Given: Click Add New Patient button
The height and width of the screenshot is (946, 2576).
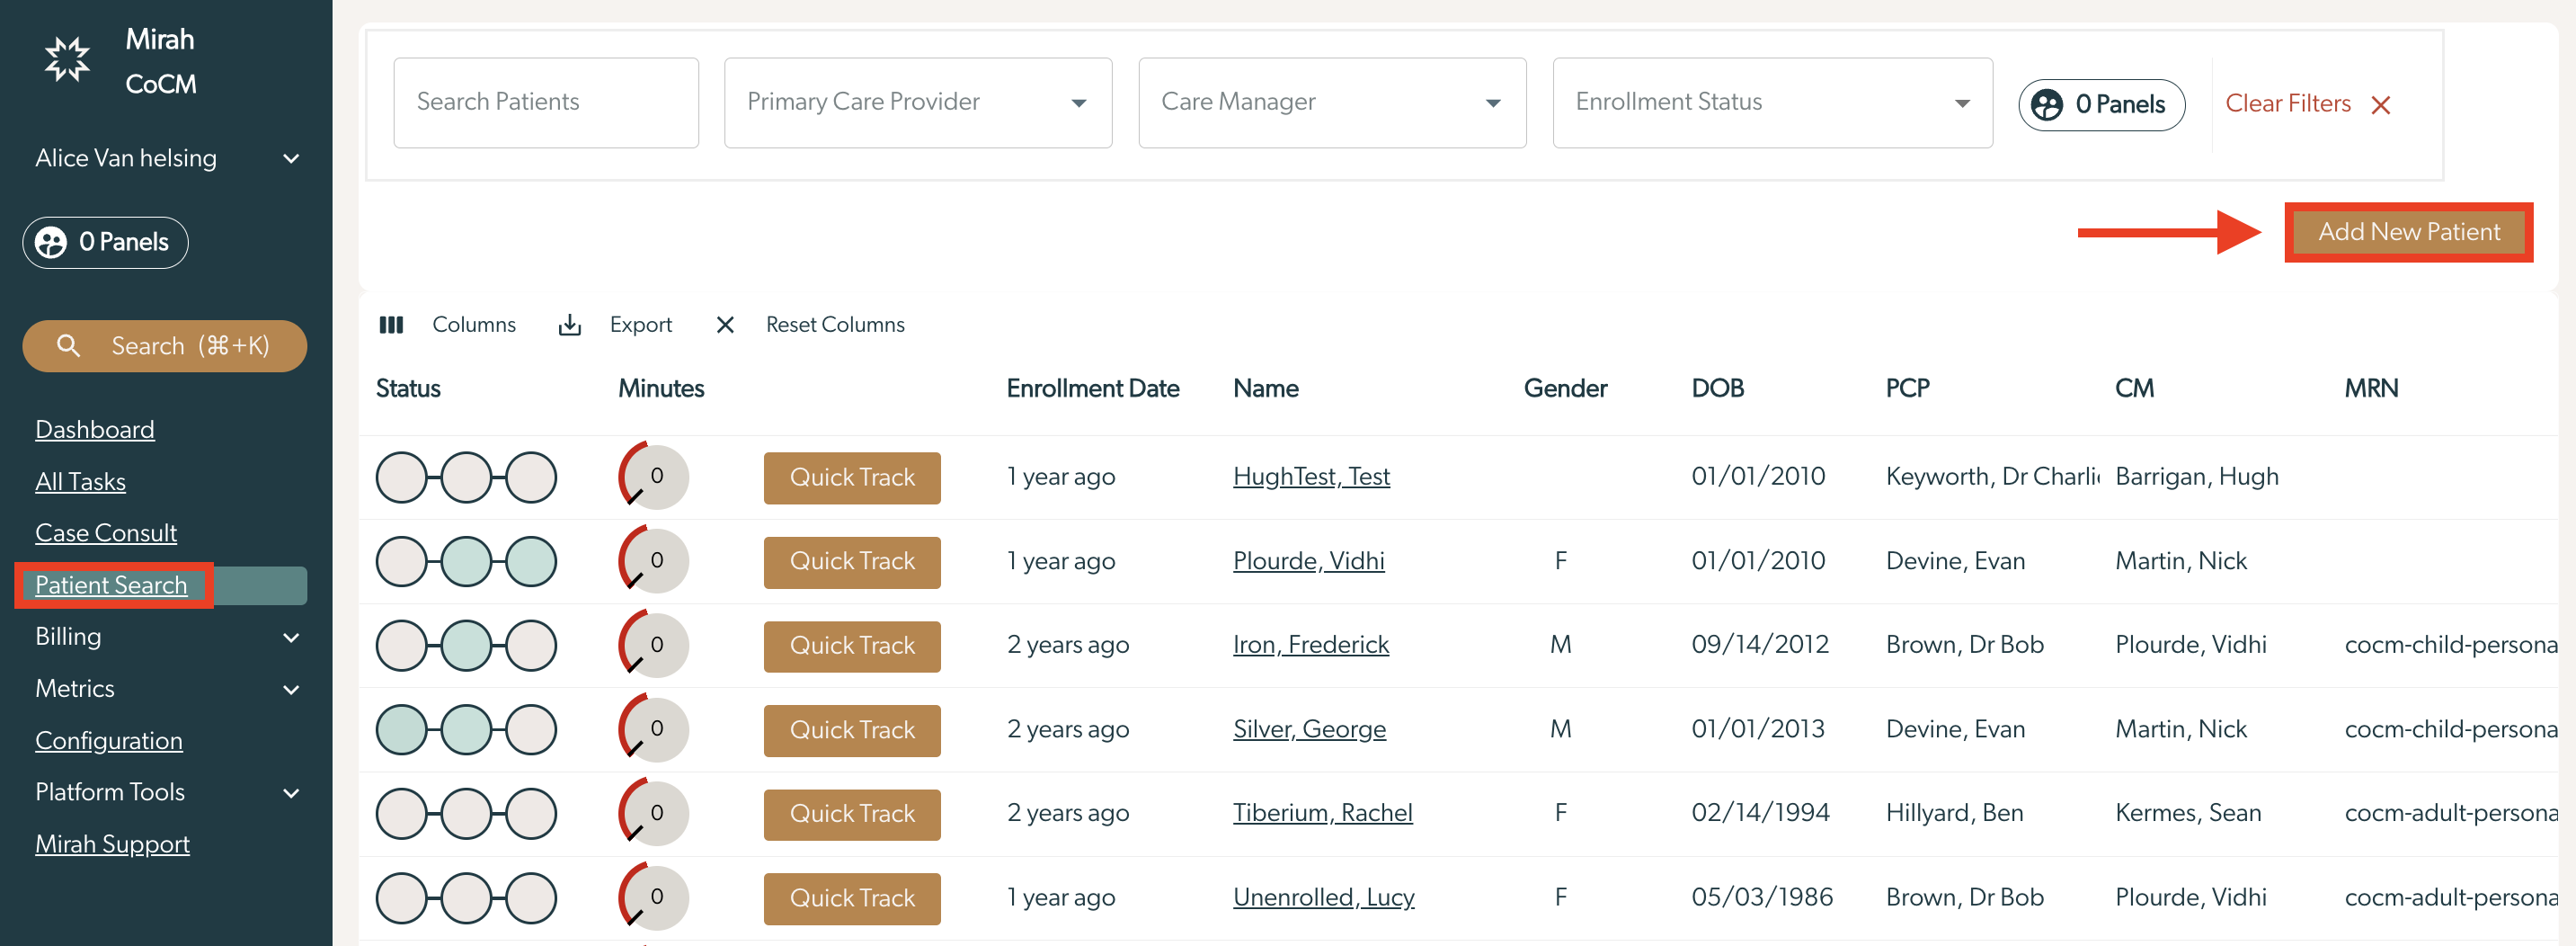Looking at the screenshot, I should (x=2408, y=231).
